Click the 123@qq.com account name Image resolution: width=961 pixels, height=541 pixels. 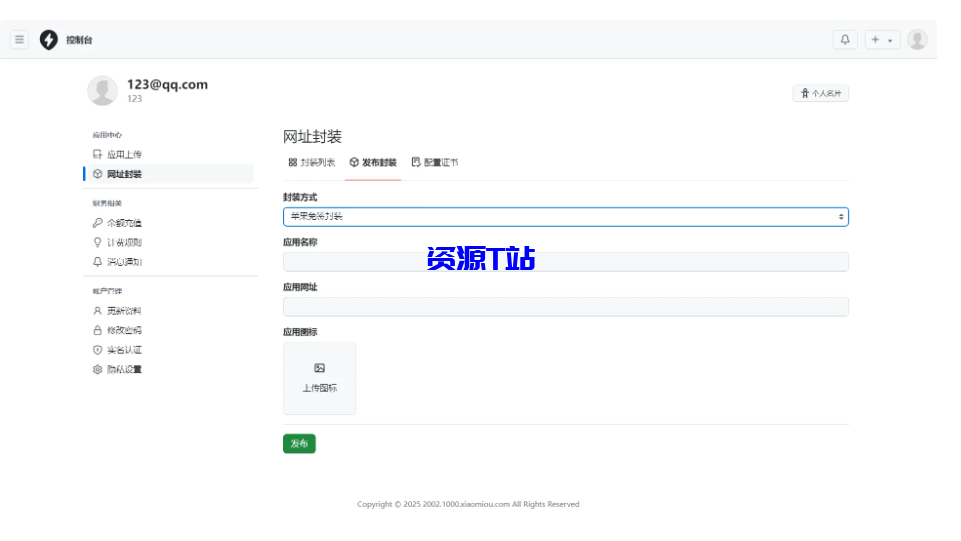coord(167,85)
